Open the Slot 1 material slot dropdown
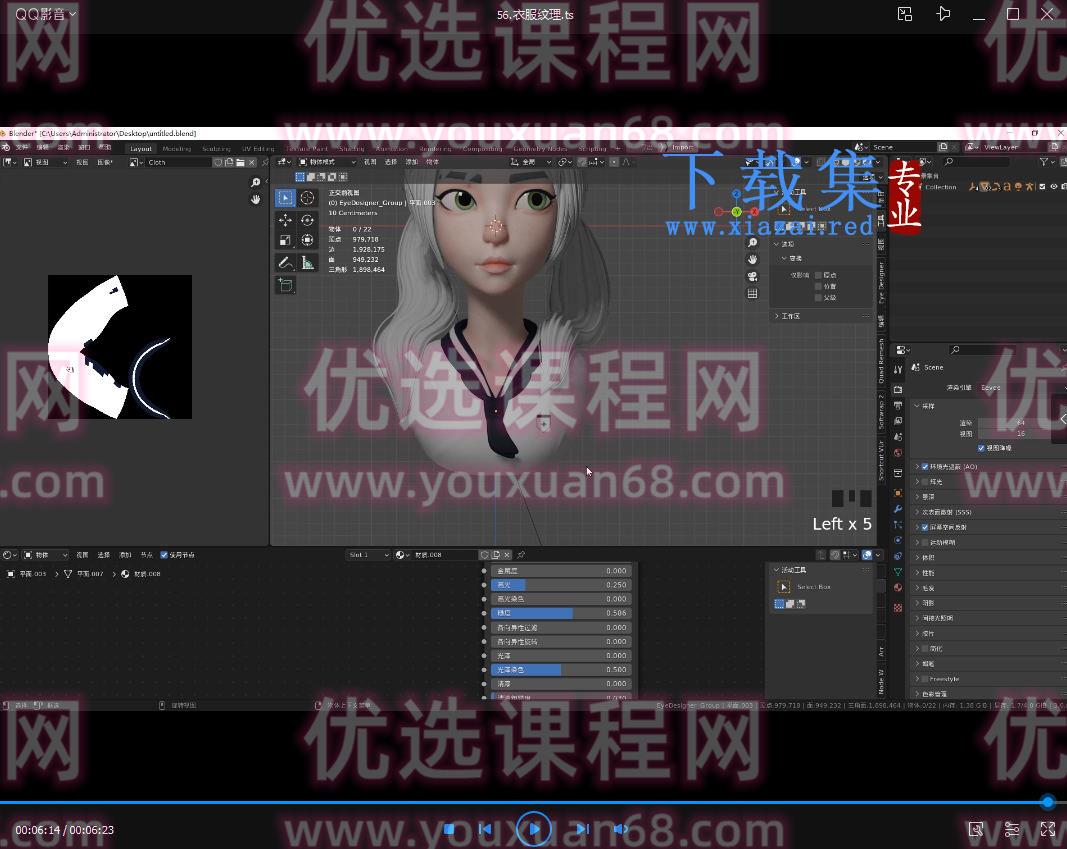 [x=368, y=554]
